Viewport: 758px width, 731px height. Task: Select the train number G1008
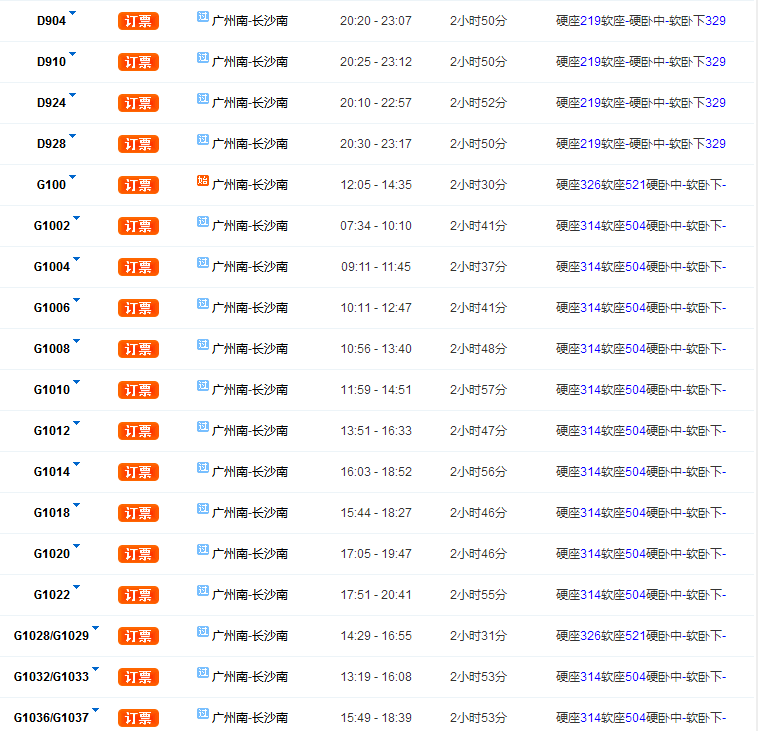pyautogui.click(x=51, y=349)
